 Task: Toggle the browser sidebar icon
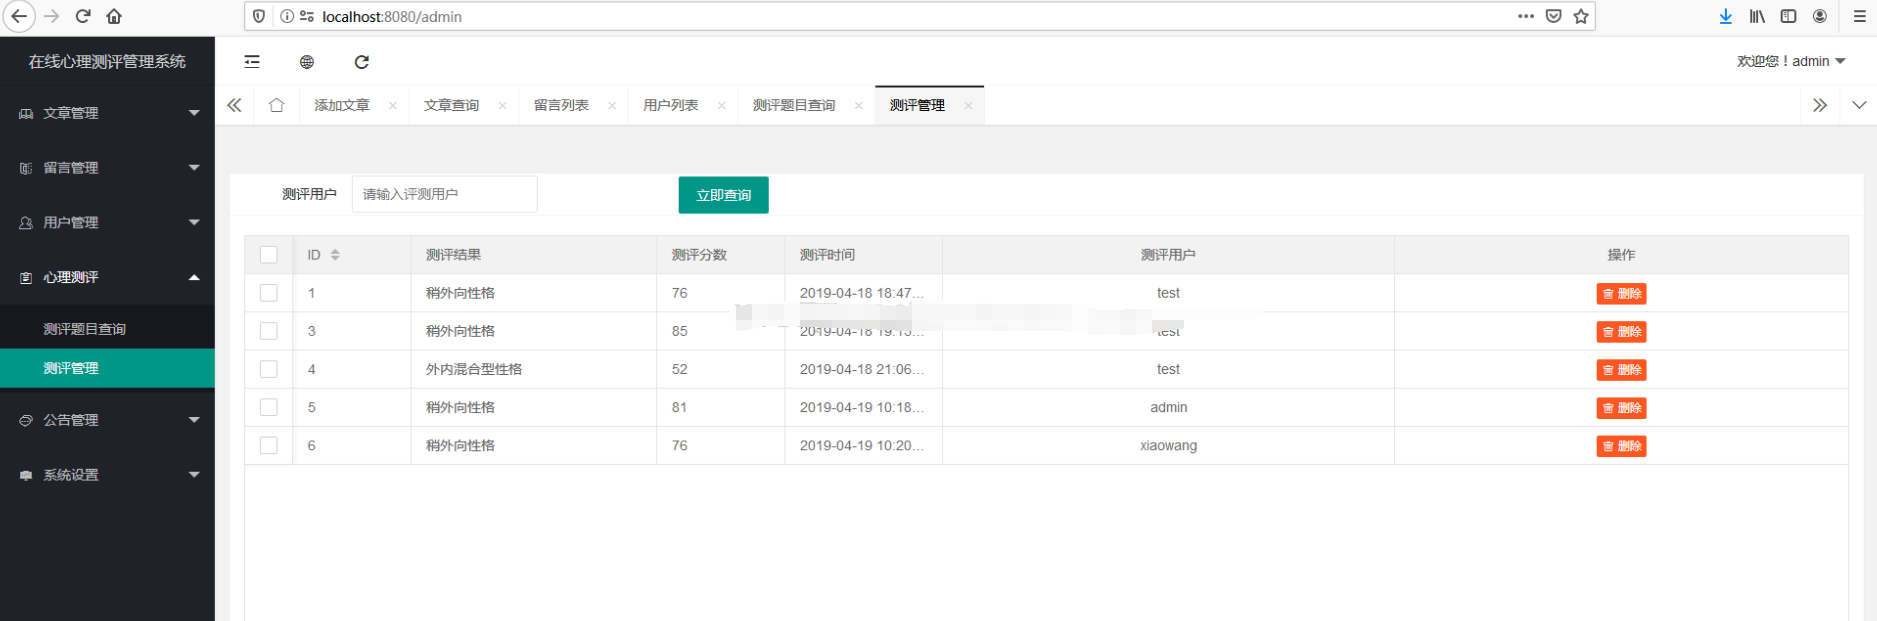pyautogui.click(x=1788, y=16)
